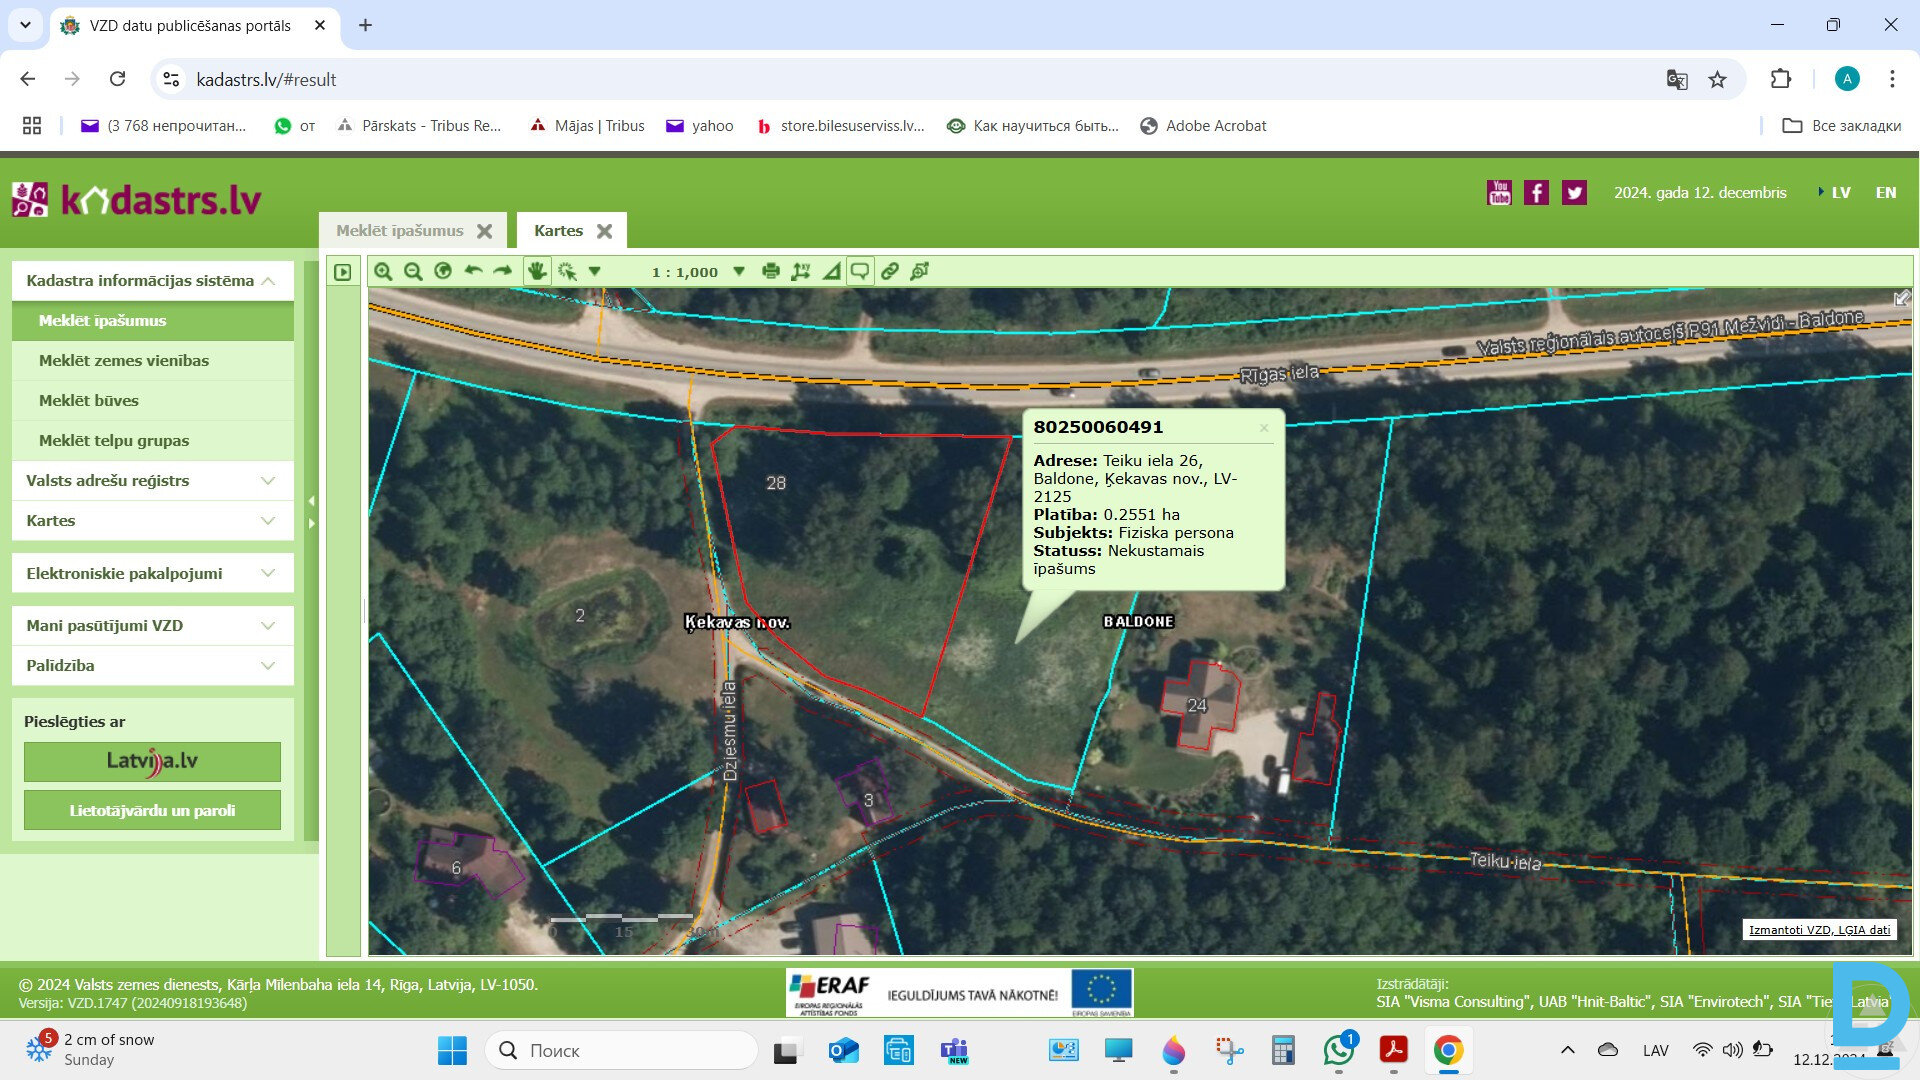Expand Valsts adrešu reģistrs section
The height and width of the screenshot is (1080, 1920).
[152, 480]
